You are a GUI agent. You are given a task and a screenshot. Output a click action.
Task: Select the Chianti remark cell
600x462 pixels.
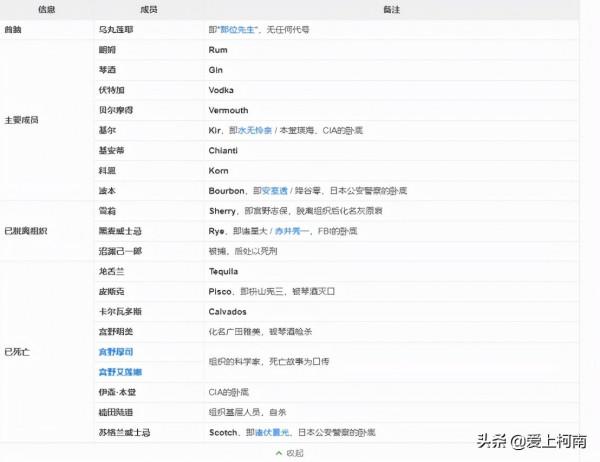(x=391, y=150)
